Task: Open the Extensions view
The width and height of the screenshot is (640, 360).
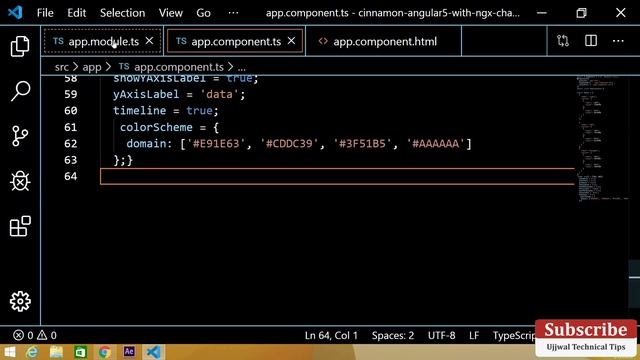Action: click(x=20, y=226)
